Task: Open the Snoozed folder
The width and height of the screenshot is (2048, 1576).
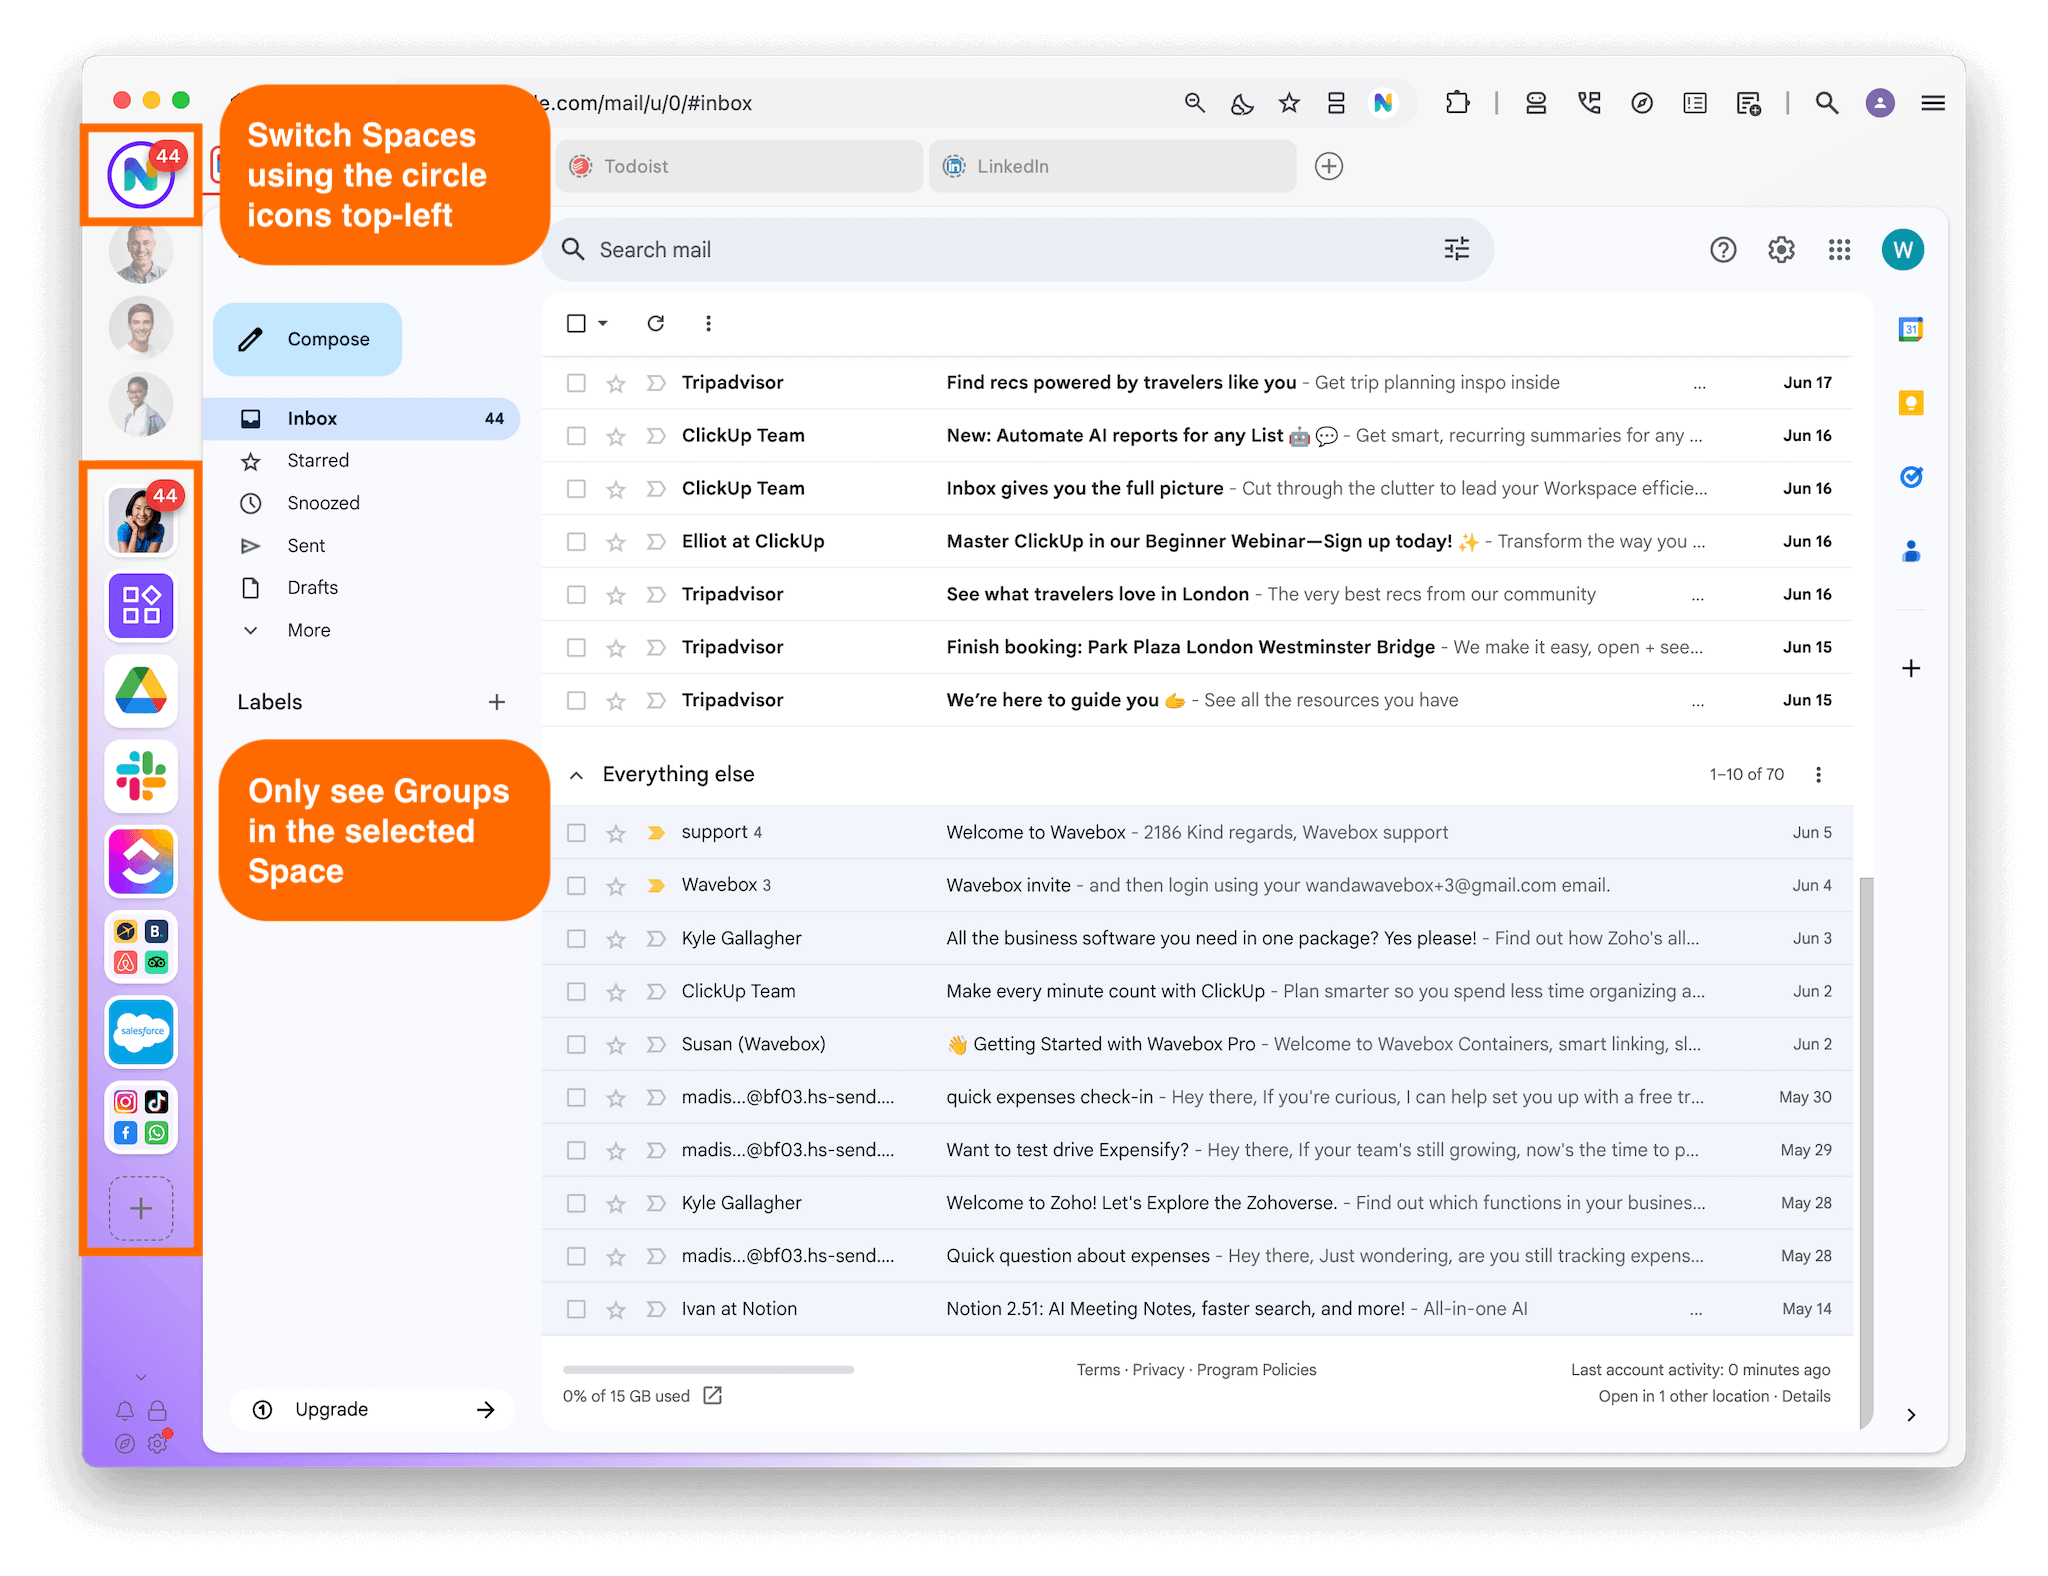Action: pyautogui.click(x=323, y=503)
